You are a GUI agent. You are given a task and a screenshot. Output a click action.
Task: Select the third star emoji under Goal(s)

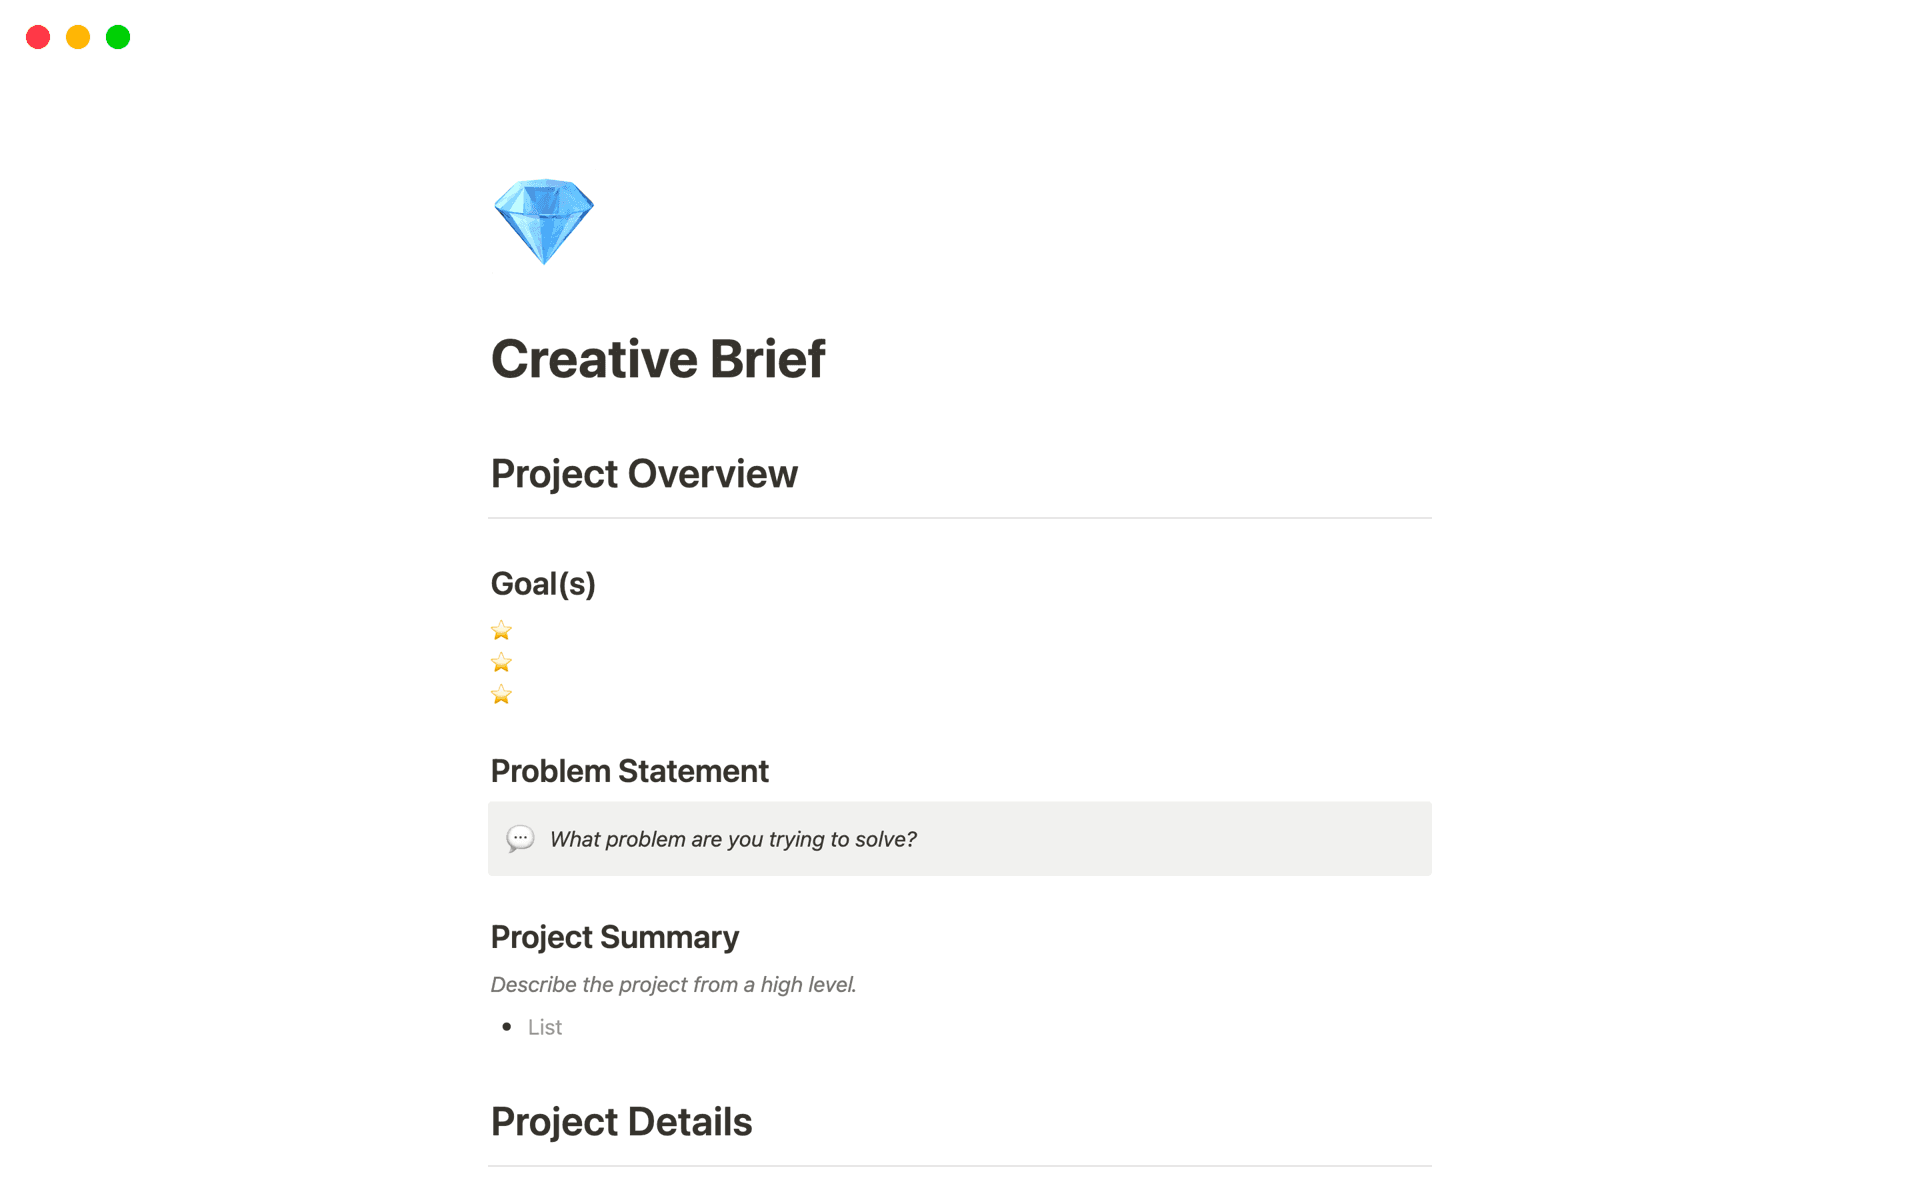tap(500, 694)
